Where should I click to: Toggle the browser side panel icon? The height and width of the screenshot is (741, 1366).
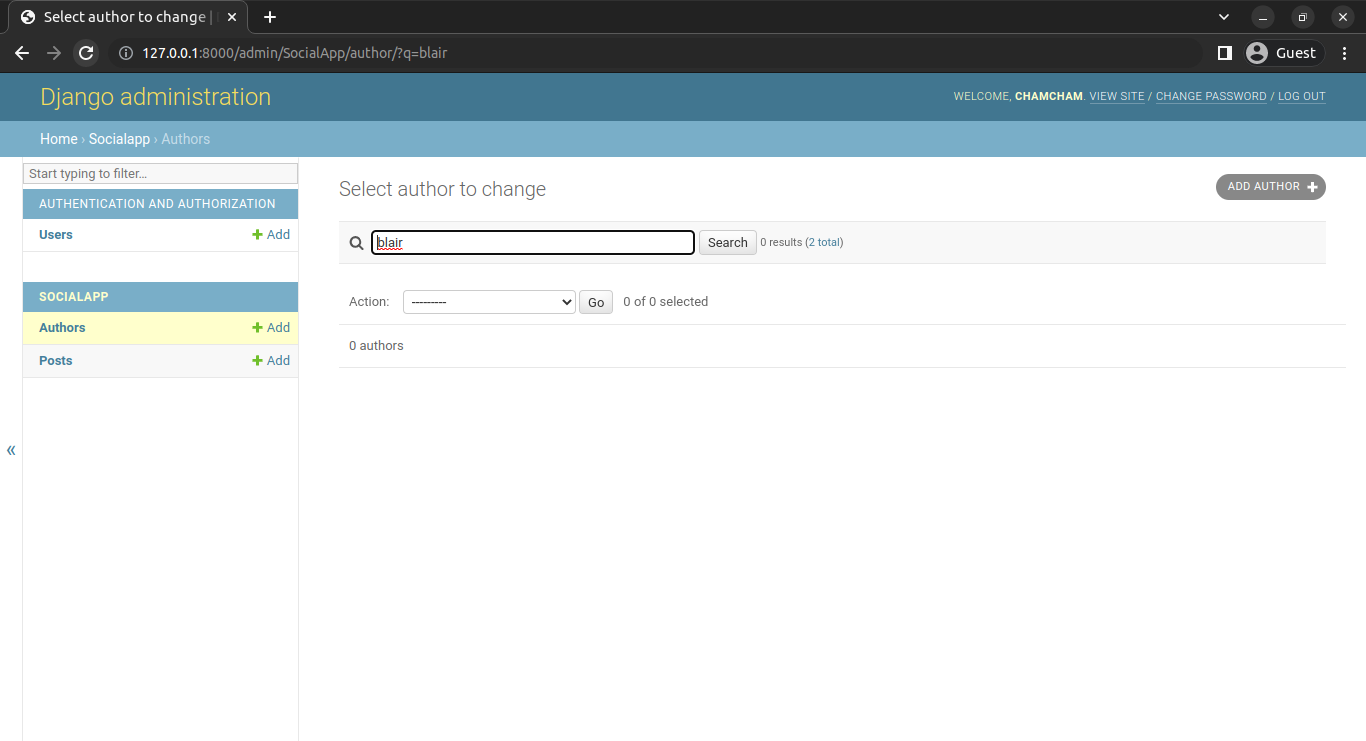pos(1224,53)
